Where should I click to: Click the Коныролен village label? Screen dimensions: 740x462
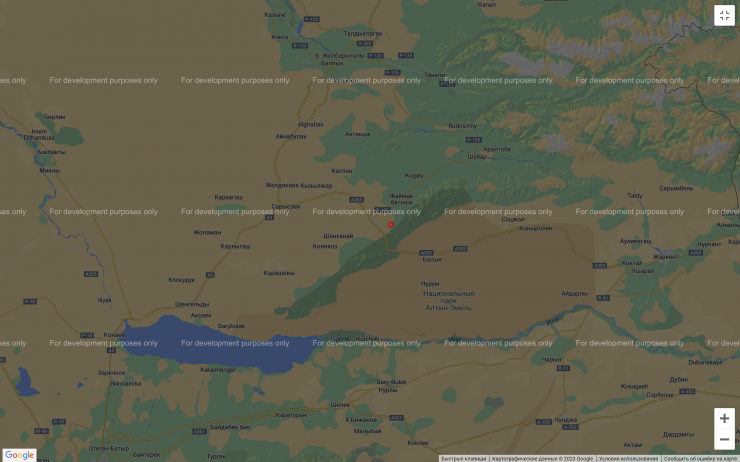pyautogui.click(x=536, y=228)
